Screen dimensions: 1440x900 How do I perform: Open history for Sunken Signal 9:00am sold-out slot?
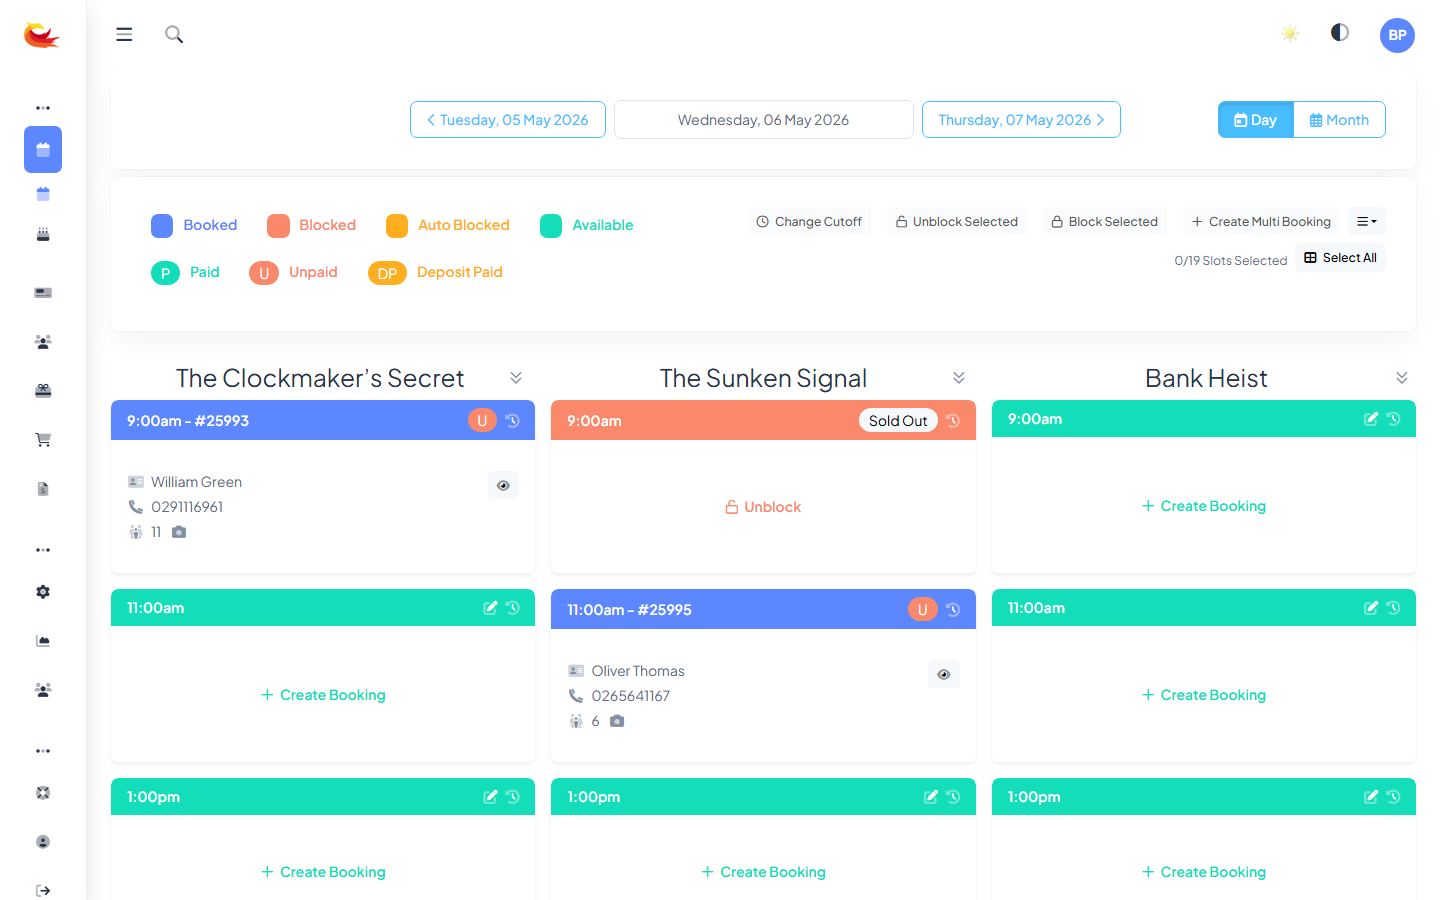click(x=953, y=421)
